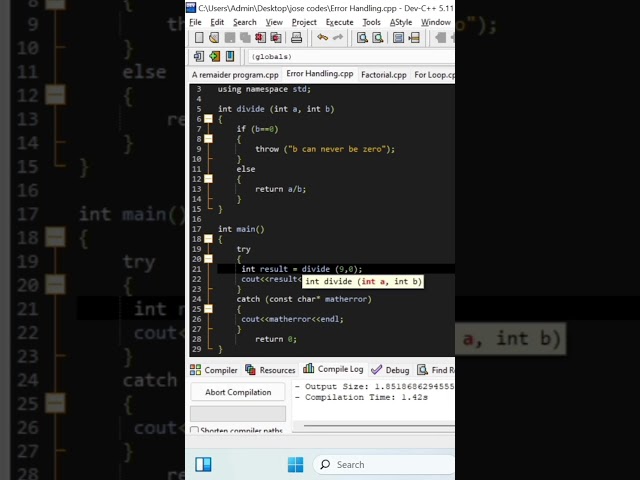Collapse the try block fold on line 20

coord(208,259)
